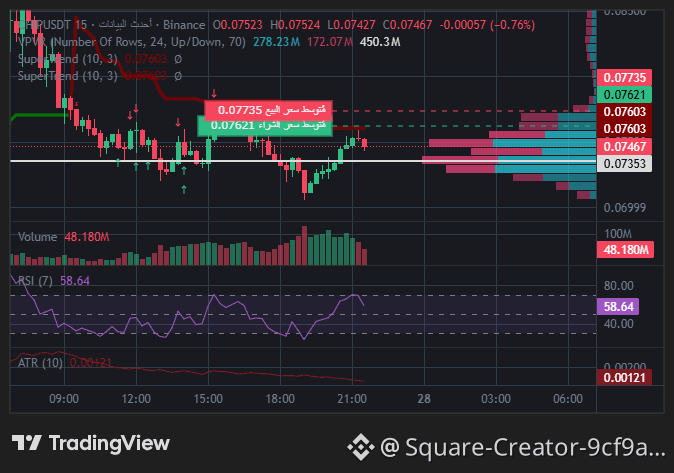Click the red 48.180M volume axis tag
The image size is (674, 473).
tap(625, 250)
